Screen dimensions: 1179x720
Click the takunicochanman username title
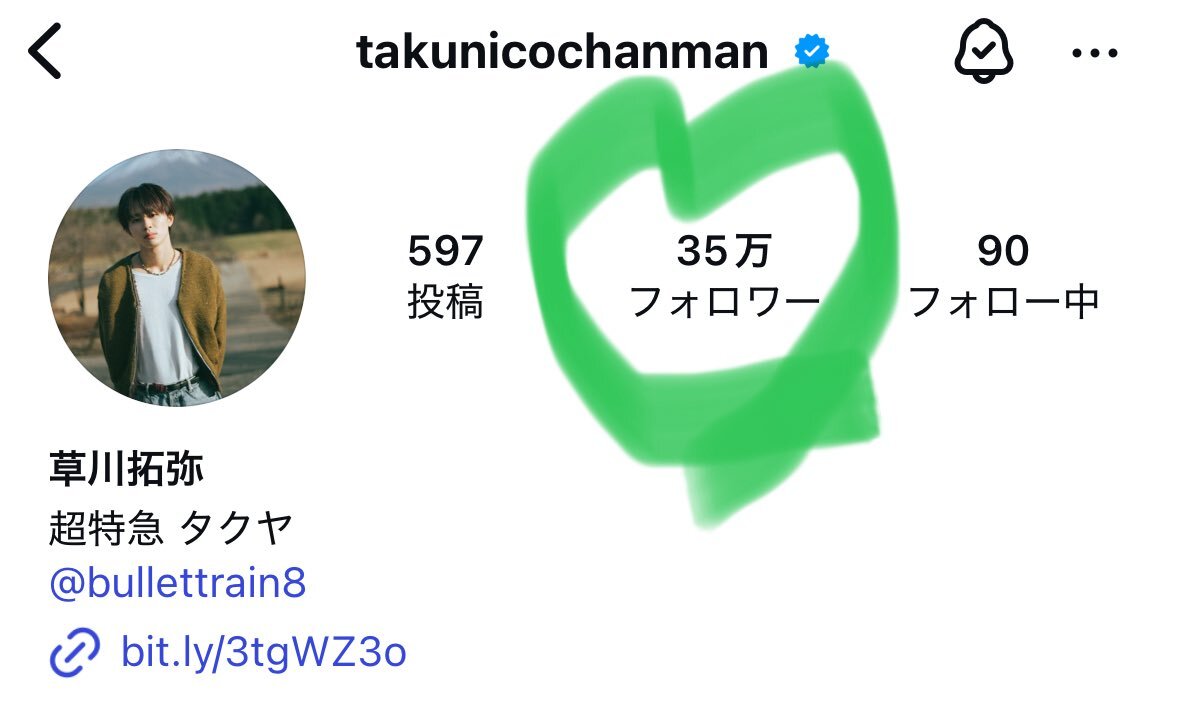click(x=562, y=51)
